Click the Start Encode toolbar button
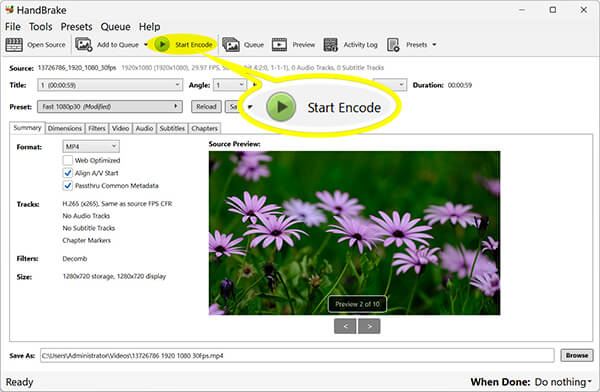The height and width of the screenshot is (392, 600). pos(183,44)
